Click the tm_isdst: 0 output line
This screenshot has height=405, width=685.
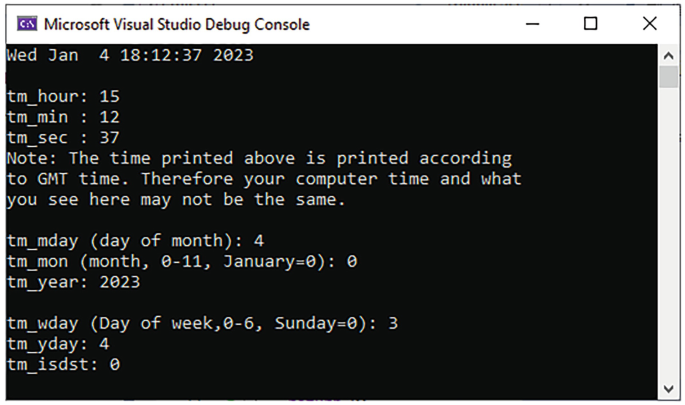tap(63, 365)
